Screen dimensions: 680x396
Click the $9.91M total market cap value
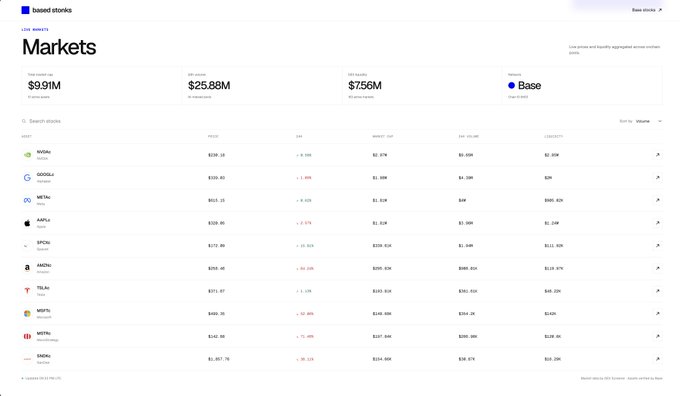[44, 85]
